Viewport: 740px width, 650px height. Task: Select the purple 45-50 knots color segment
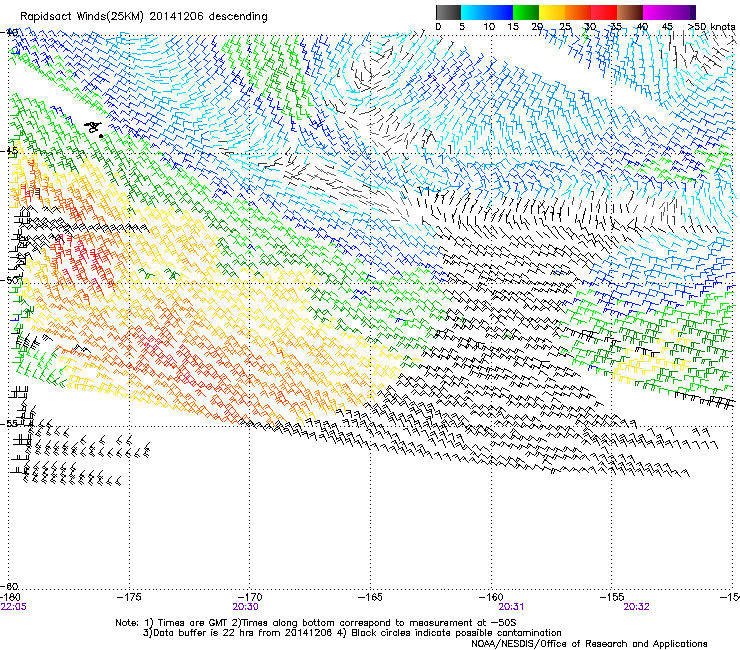point(681,12)
